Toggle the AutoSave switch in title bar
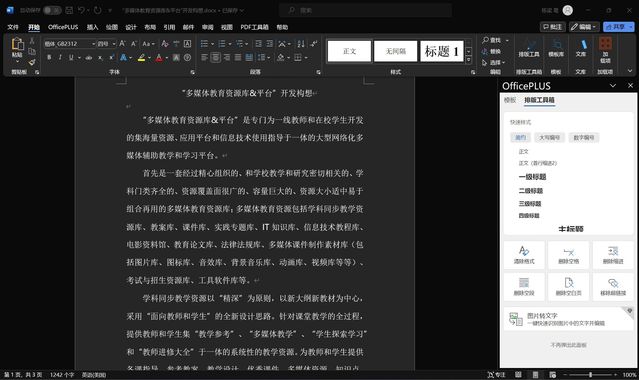Screen dimensions: 639x380 pos(52,10)
